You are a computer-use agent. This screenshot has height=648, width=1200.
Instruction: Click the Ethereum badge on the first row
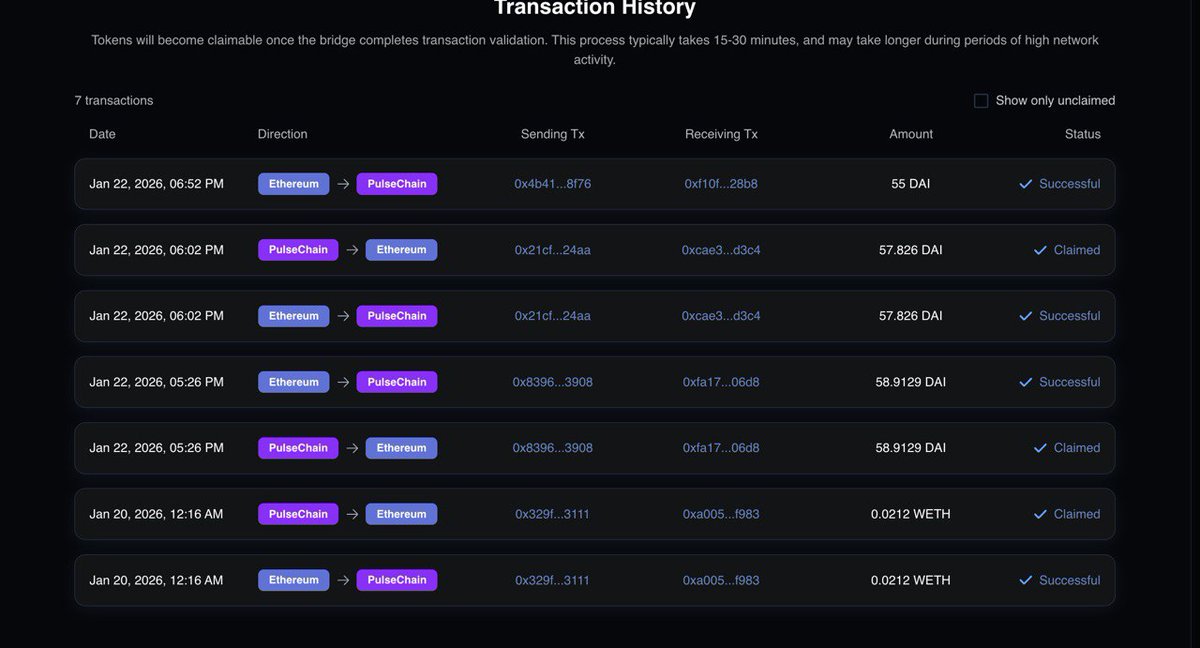[x=294, y=182]
